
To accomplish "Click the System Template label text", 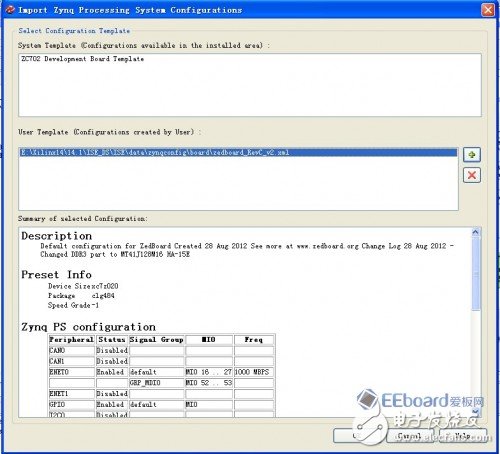I will [x=144, y=45].
